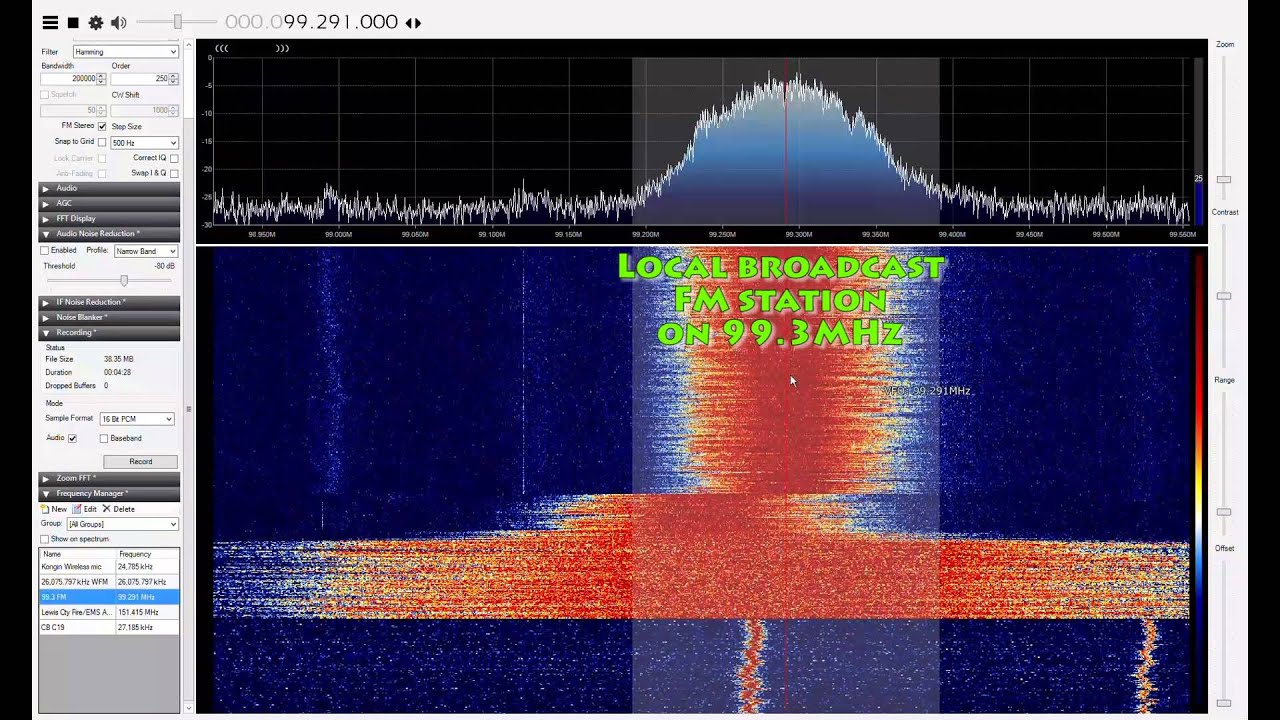Open the Profile Narrow Band dropdown

point(145,251)
